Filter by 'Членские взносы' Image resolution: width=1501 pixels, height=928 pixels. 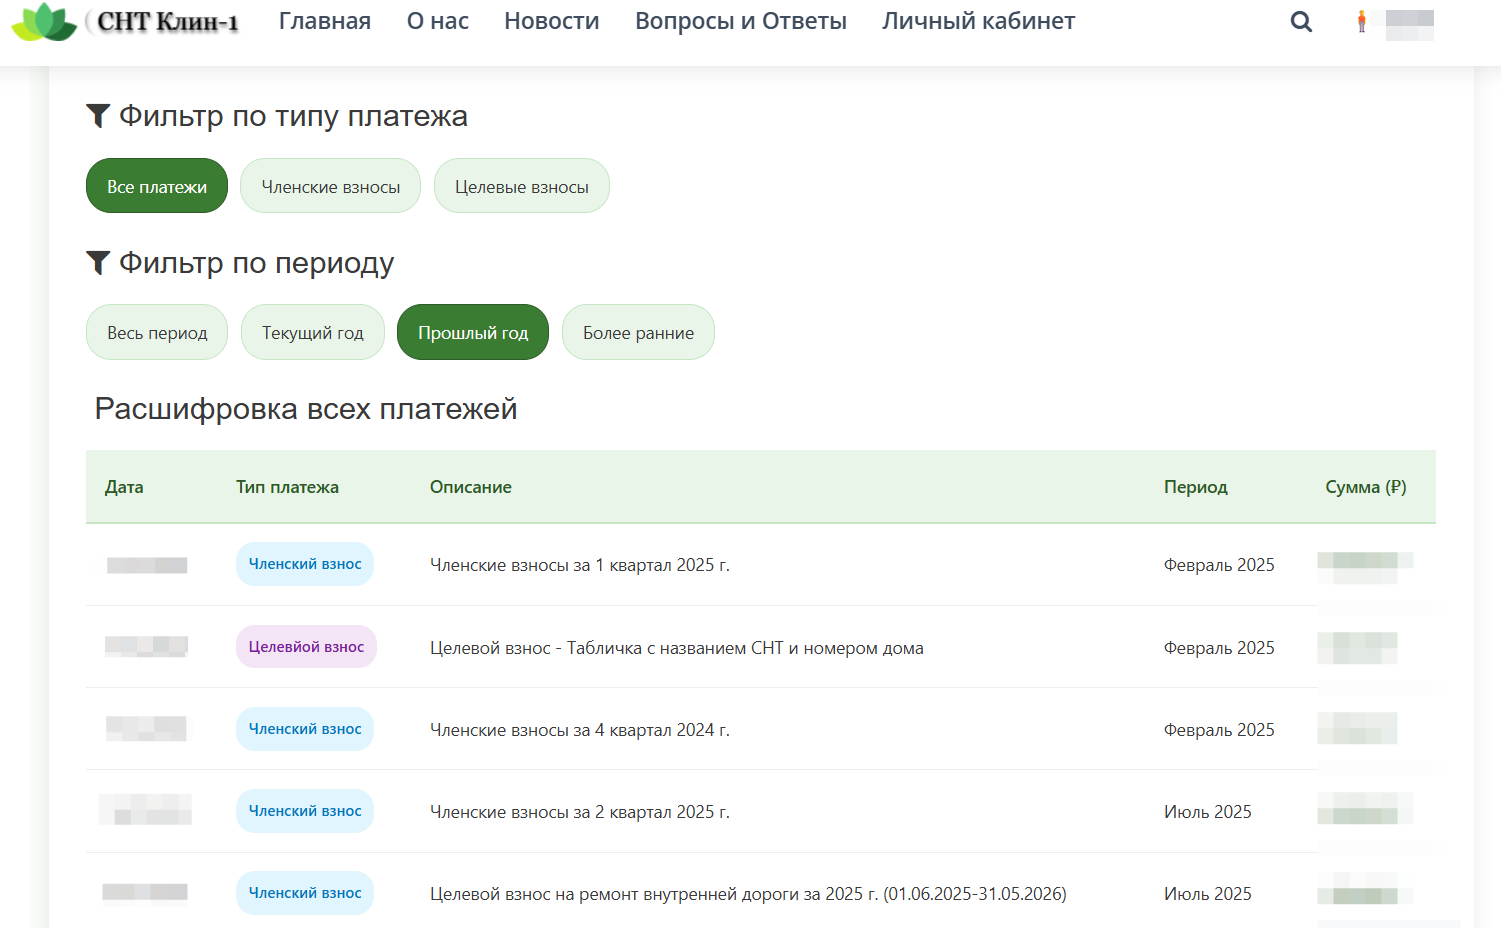(x=330, y=187)
